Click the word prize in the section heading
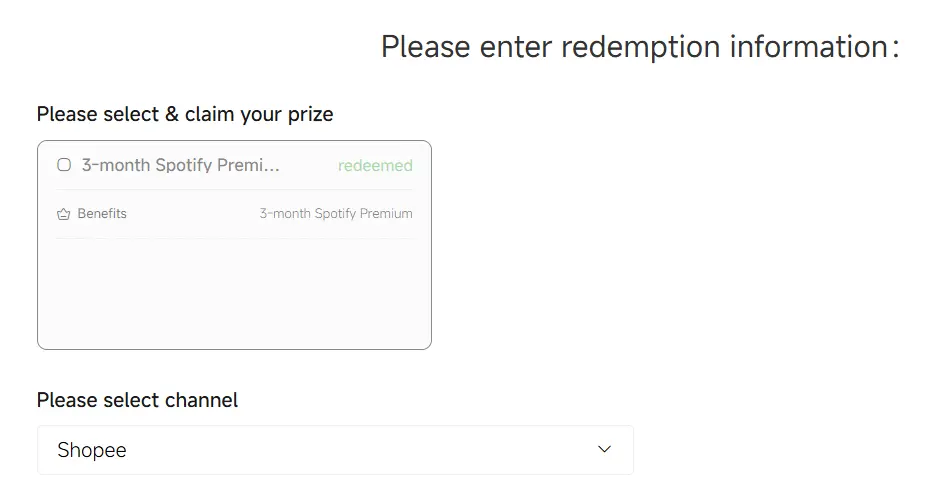The height and width of the screenshot is (488, 929). [310, 114]
